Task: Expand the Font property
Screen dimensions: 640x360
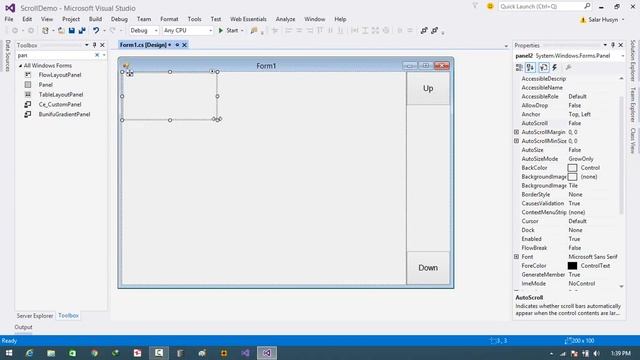Action: (x=516, y=257)
